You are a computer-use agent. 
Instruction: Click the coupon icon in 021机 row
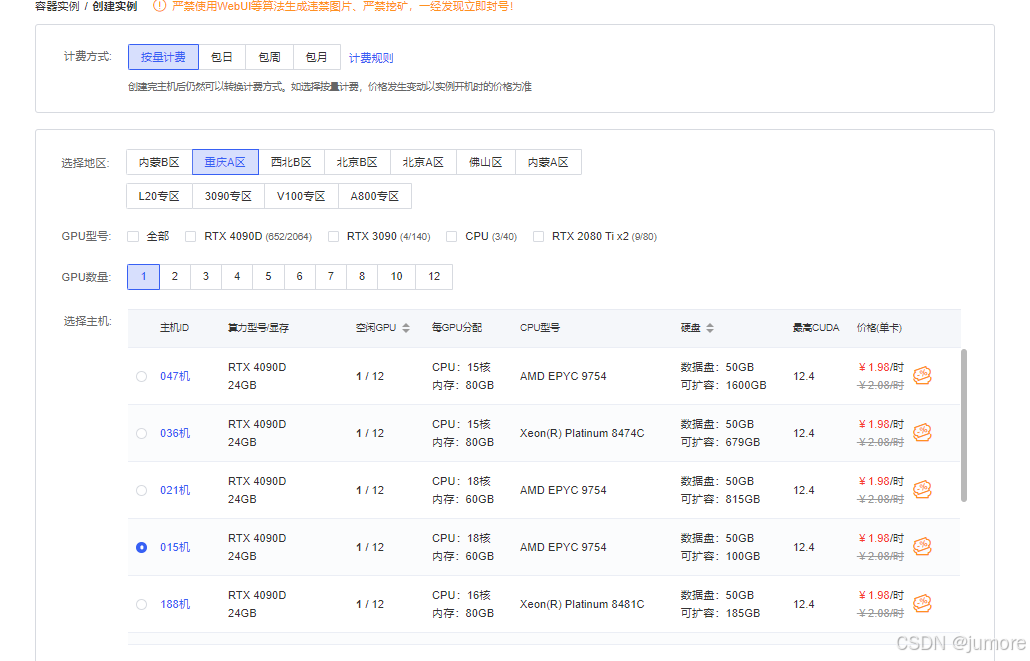922,490
